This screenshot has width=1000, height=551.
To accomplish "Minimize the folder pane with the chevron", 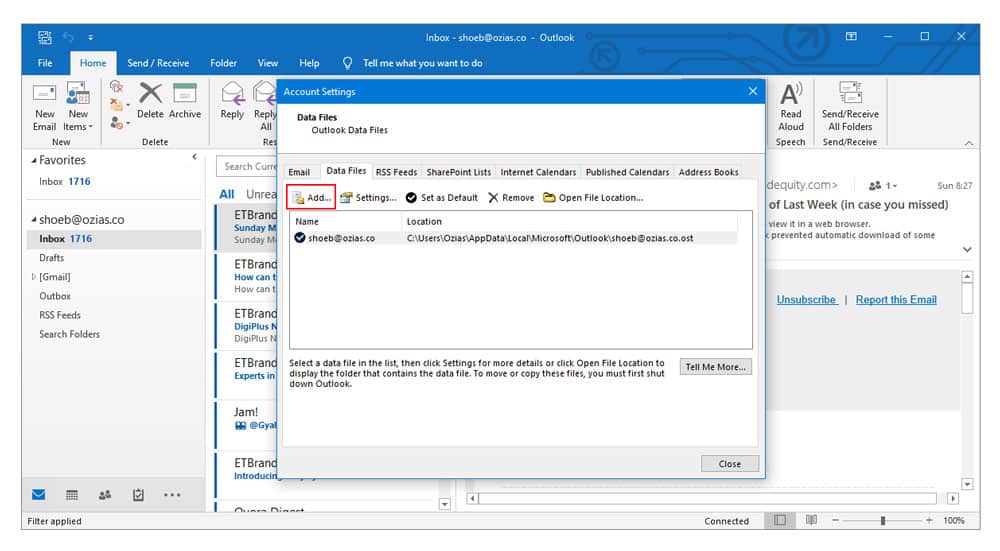I will 195,157.
